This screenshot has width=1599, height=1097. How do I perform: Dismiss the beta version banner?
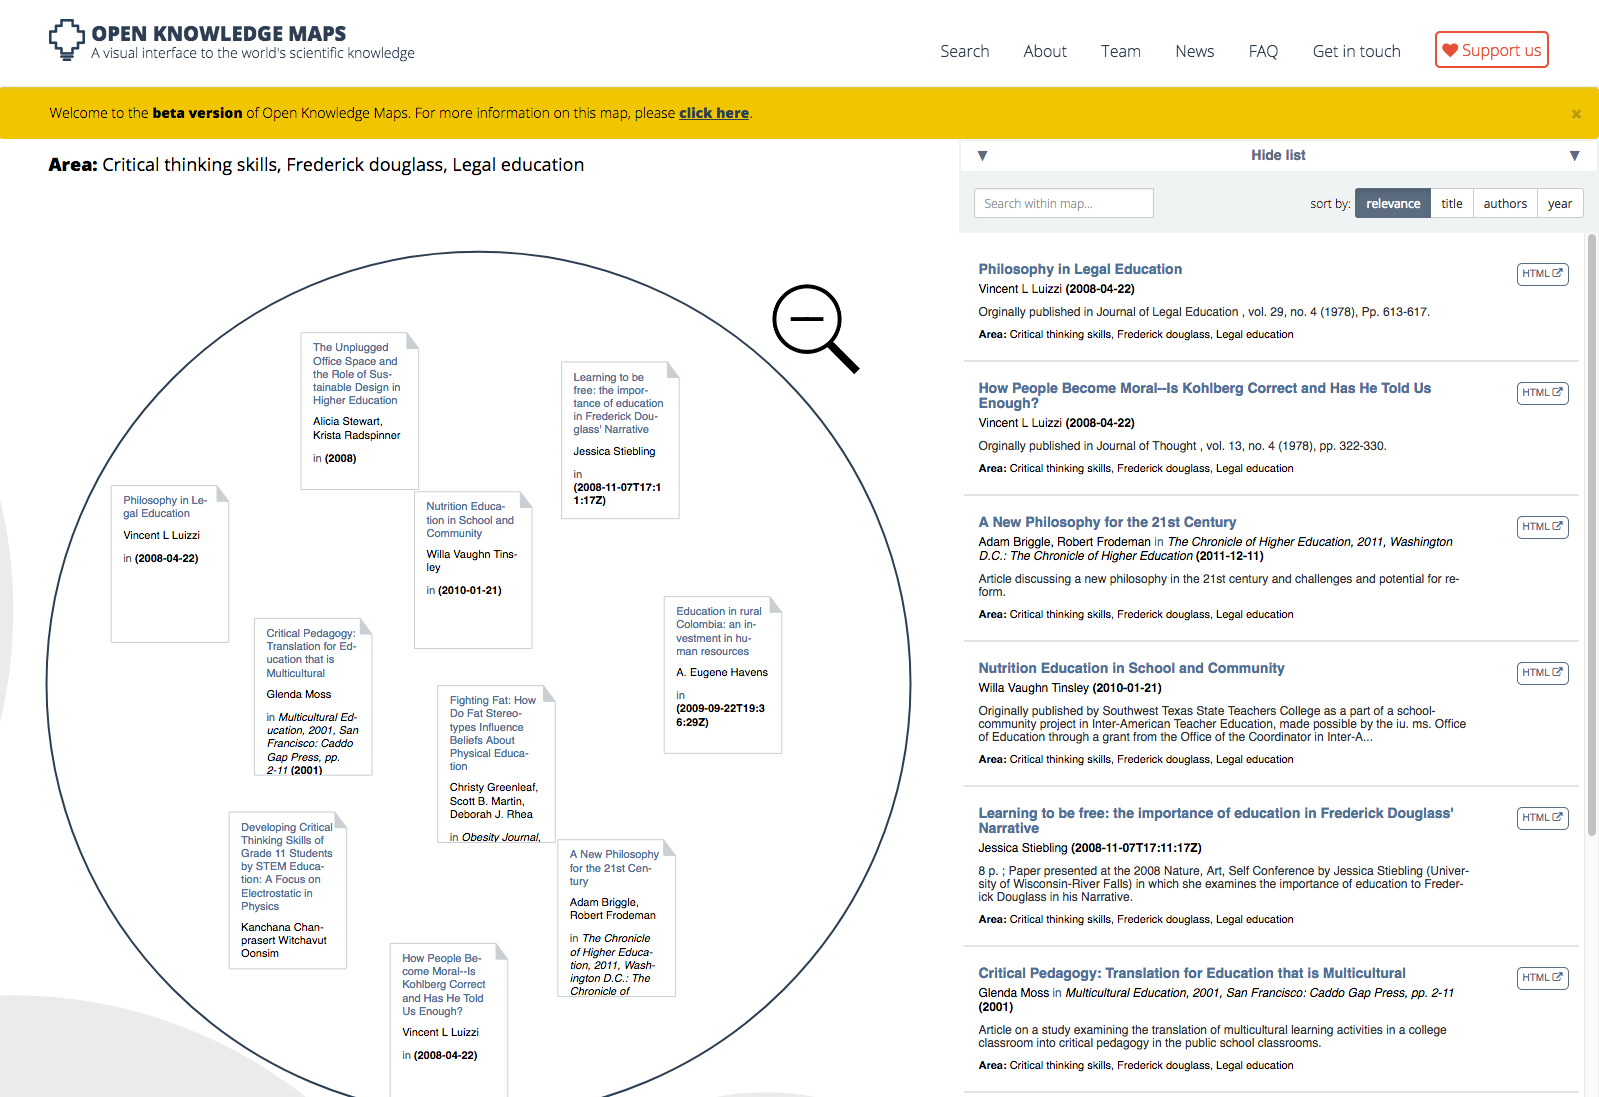(x=1576, y=114)
